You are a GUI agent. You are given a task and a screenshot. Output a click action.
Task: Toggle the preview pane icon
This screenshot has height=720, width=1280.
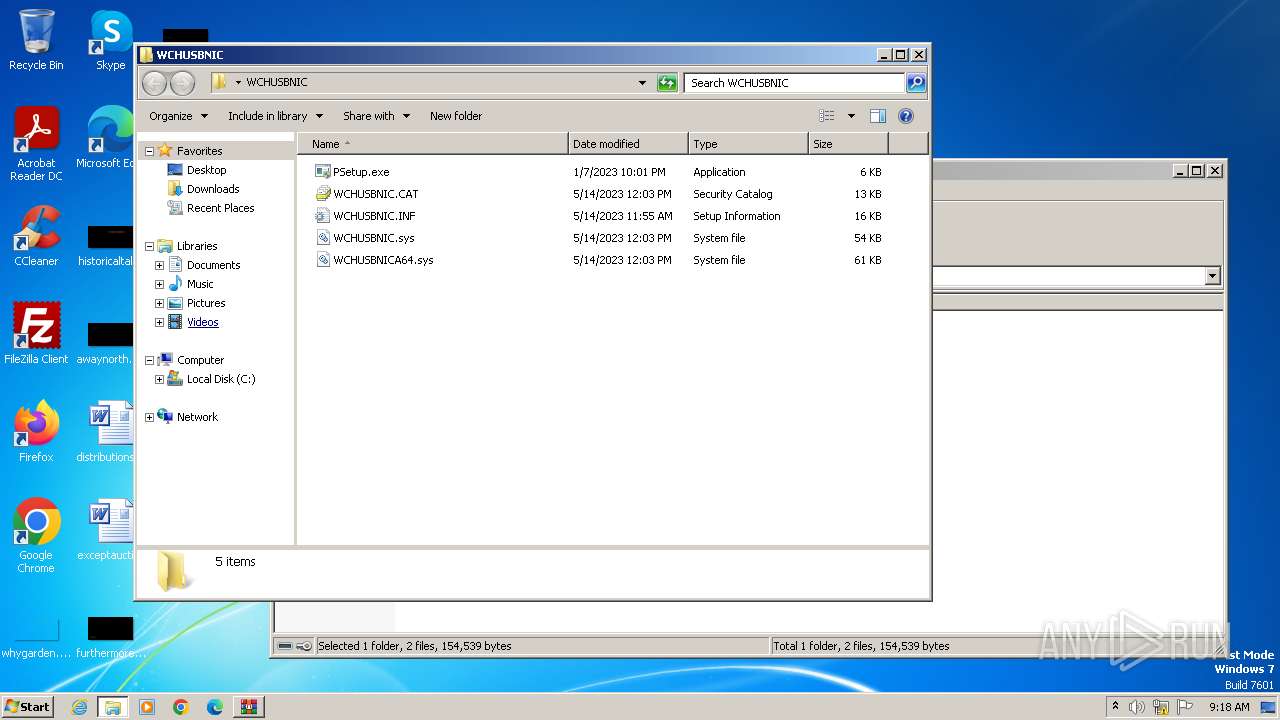[x=878, y=116]
